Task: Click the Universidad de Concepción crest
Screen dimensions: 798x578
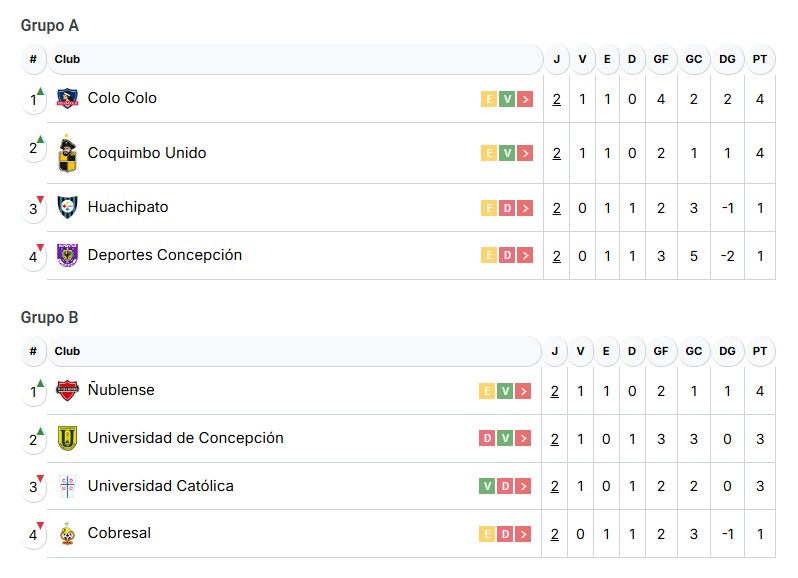Action: (x=67, y=438)
